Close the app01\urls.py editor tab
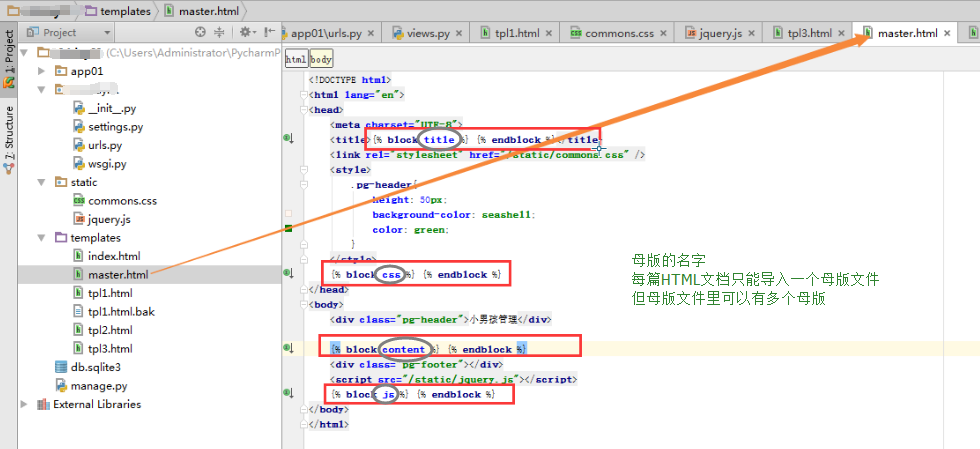The height and width of the screenshot is (449, 980). [371, 34]
